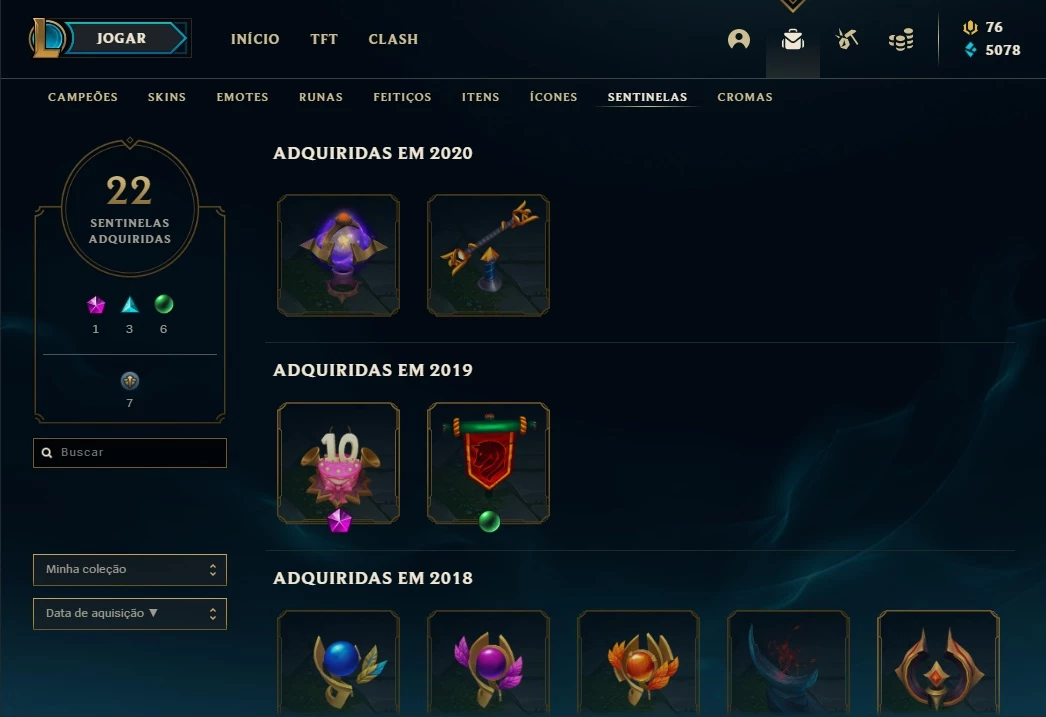Open the loot hammer icon
Image resolution: width=1046 pixels, height=717 pixels.
point(847,39)
